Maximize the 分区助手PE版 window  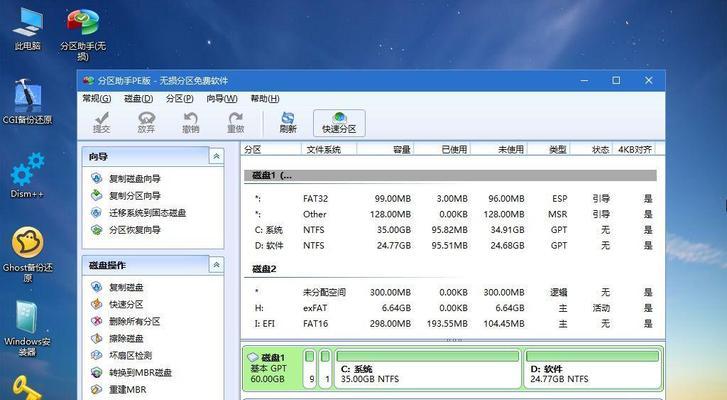point(616,80)
